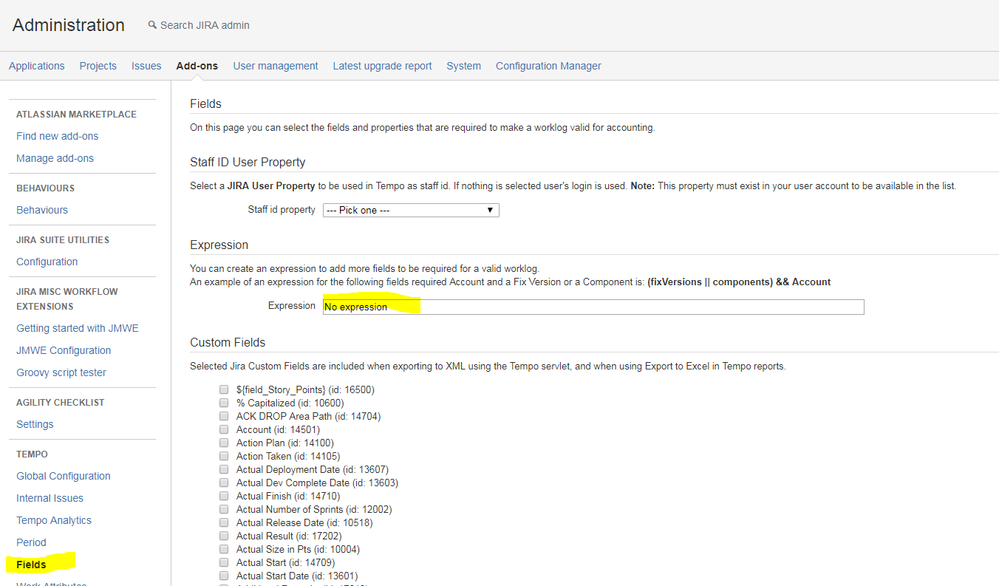999x586 pixels.
Task: Click the Administration heading
Action: [x=69, y=25]
